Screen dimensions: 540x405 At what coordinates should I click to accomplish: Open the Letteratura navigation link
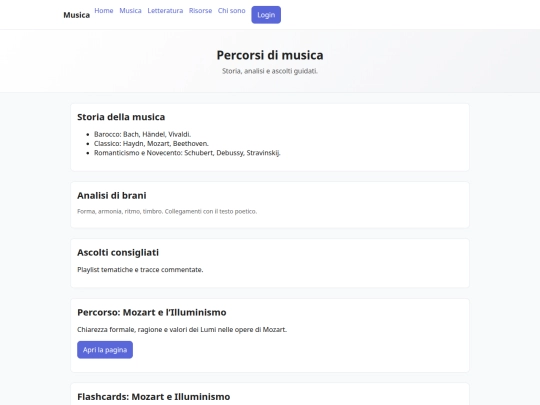[x=165, y=11]
